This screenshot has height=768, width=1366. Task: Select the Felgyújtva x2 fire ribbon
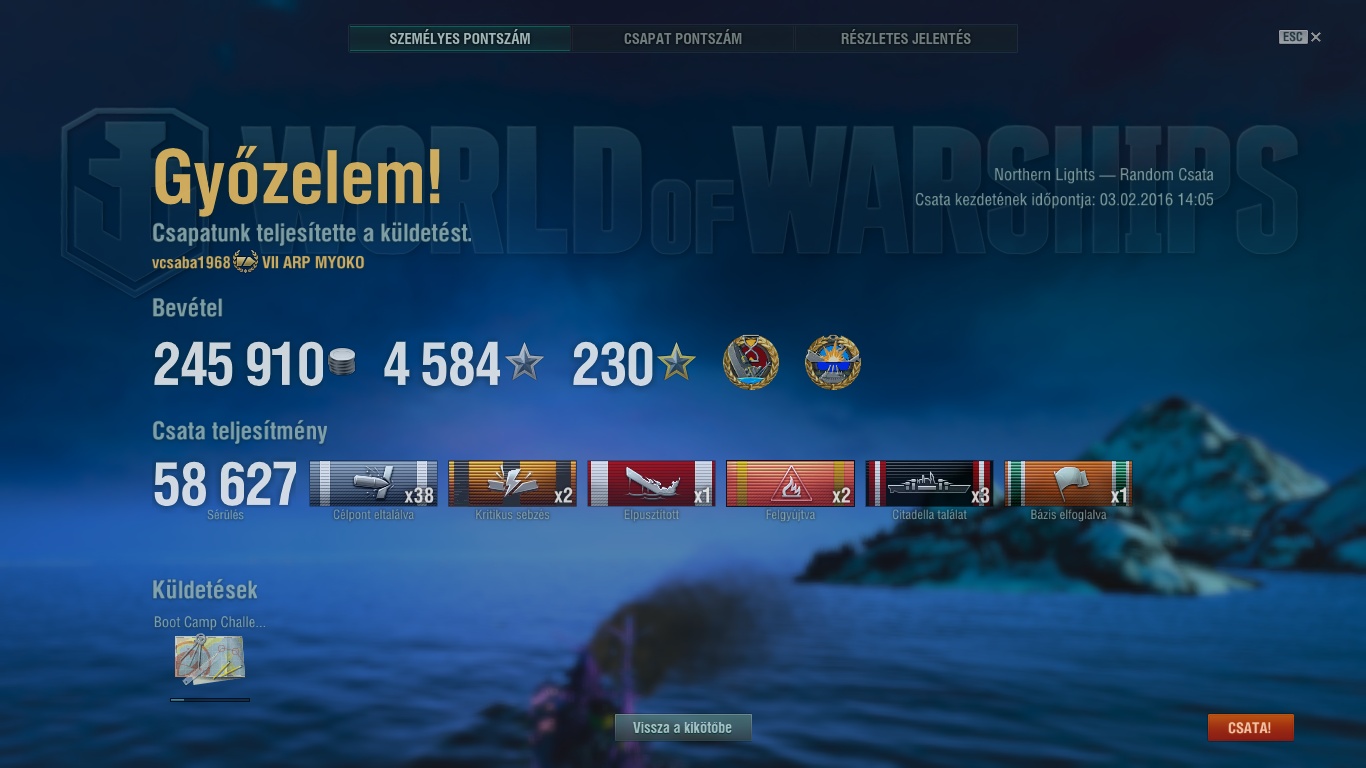pos(790,484)
